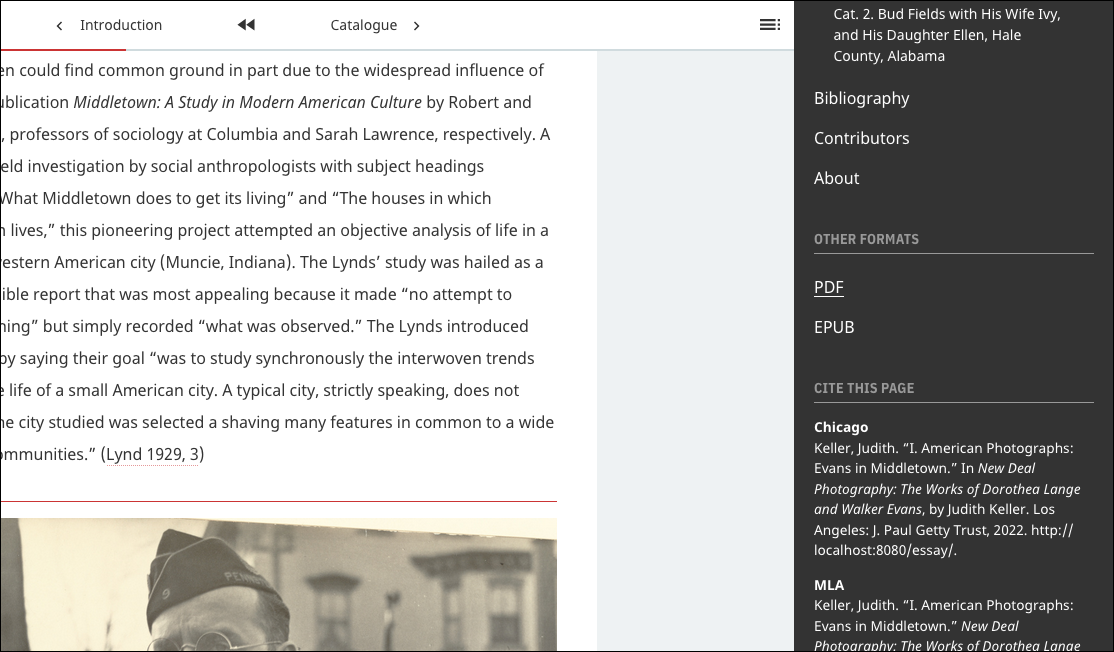The height and width of the screenshot is (652, 1114).
Task: Open the About page
Action: (x=836, y=178)
